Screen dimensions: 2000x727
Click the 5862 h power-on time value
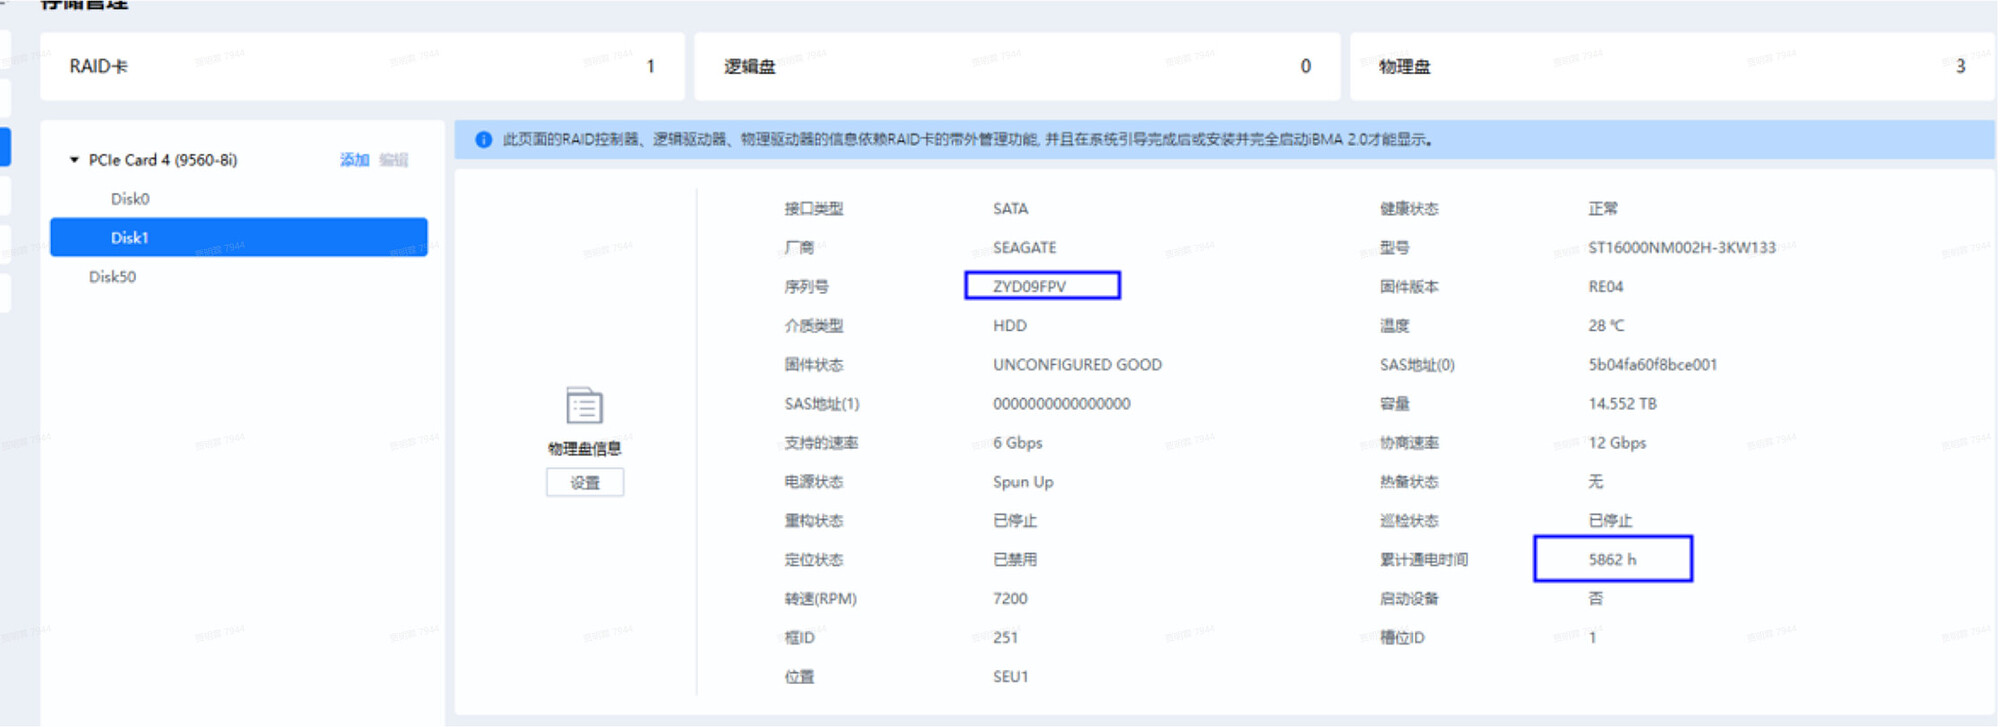[1612, 560]
